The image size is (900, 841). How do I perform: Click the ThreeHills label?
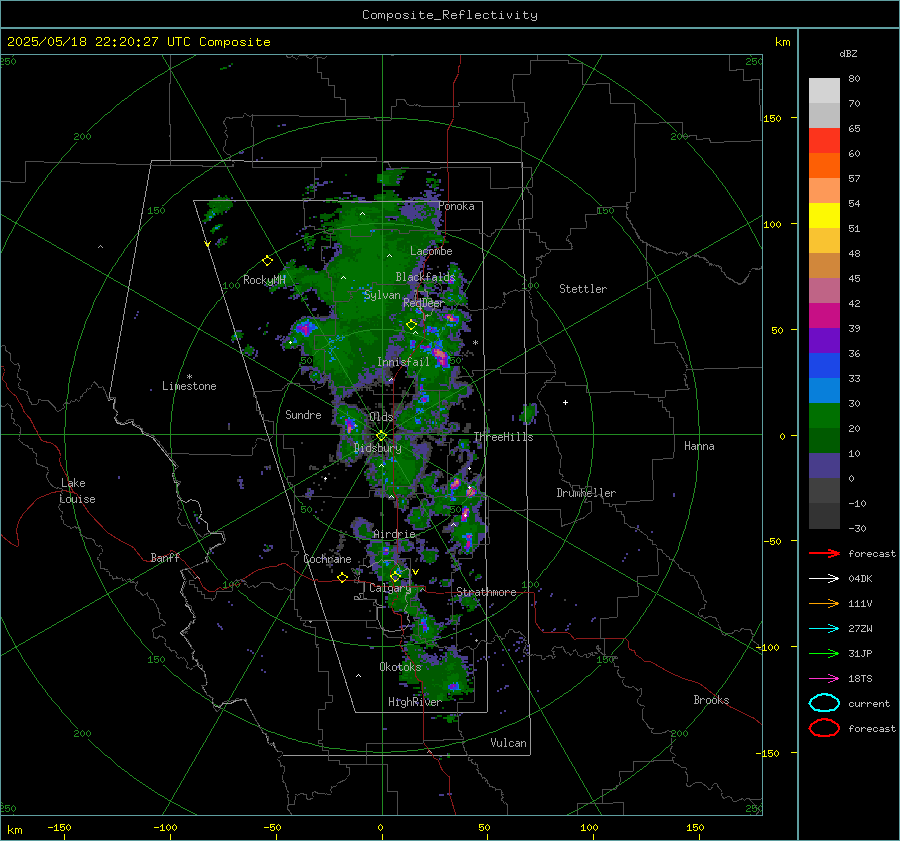pyautogui.click(x=503, y=437)
